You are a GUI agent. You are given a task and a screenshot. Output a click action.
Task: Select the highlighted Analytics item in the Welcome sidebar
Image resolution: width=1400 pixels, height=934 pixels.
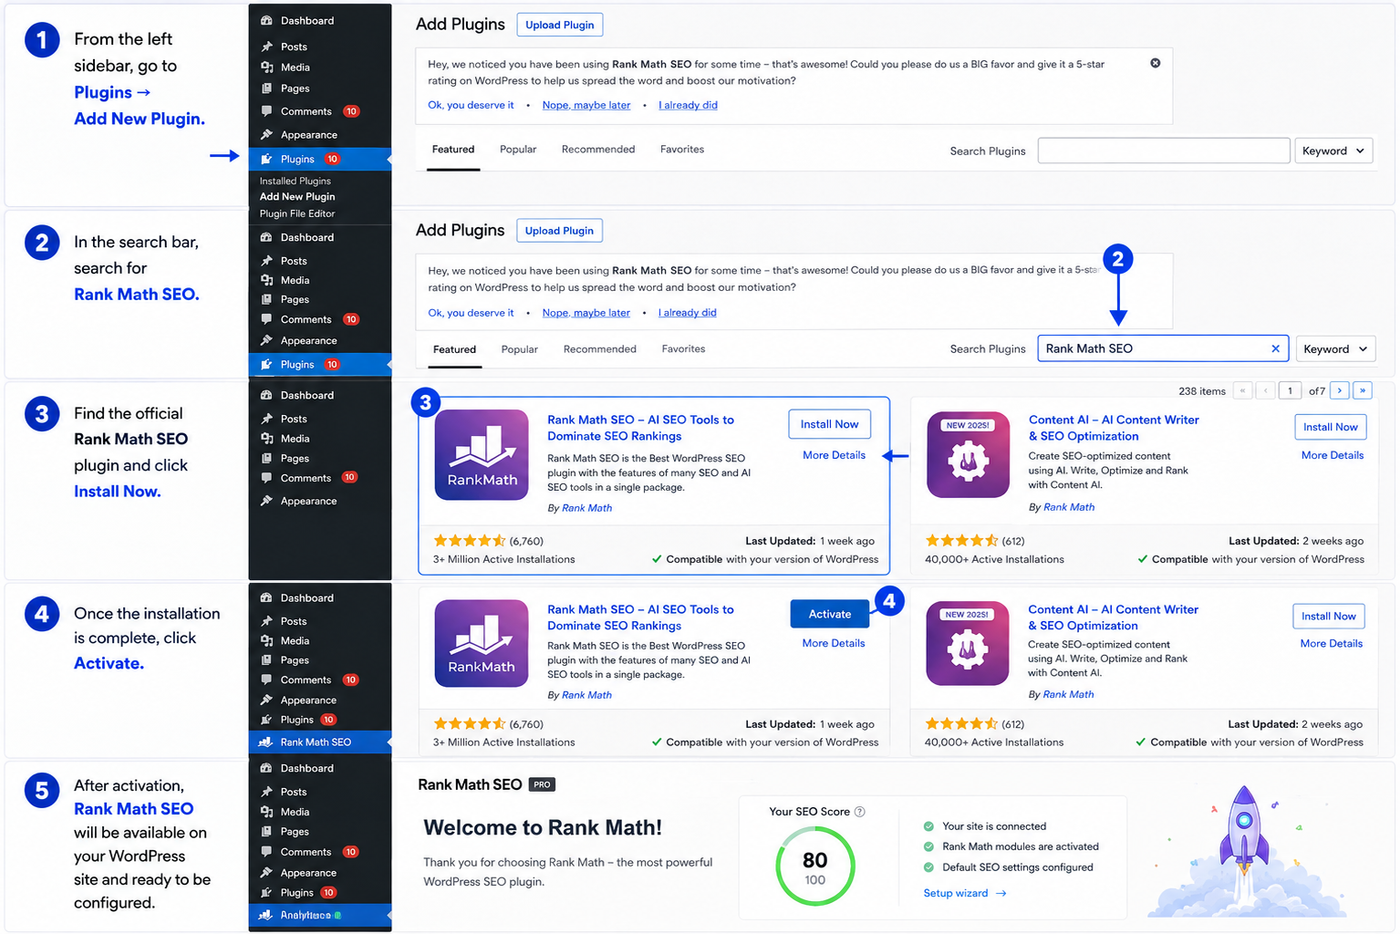320,915
